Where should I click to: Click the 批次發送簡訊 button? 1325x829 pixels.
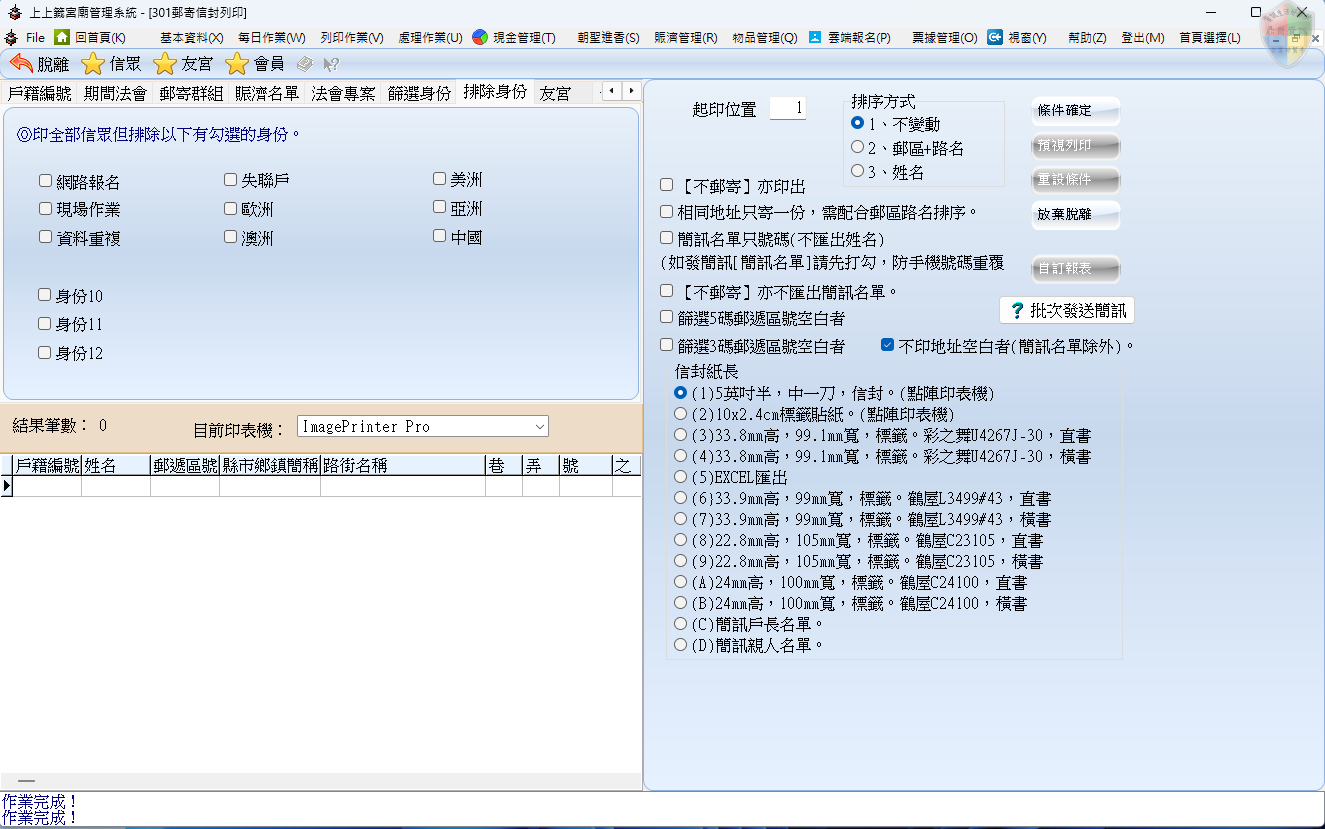pos(1067,310)
